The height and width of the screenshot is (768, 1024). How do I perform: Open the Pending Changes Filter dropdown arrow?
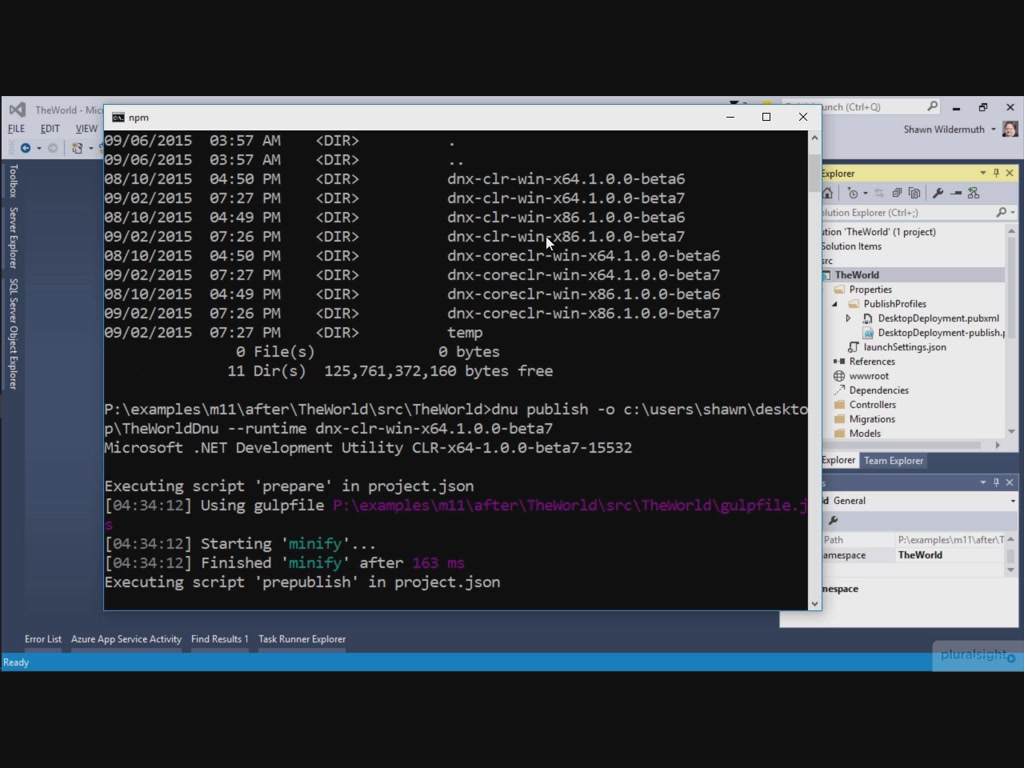click(x=865, y=193)
